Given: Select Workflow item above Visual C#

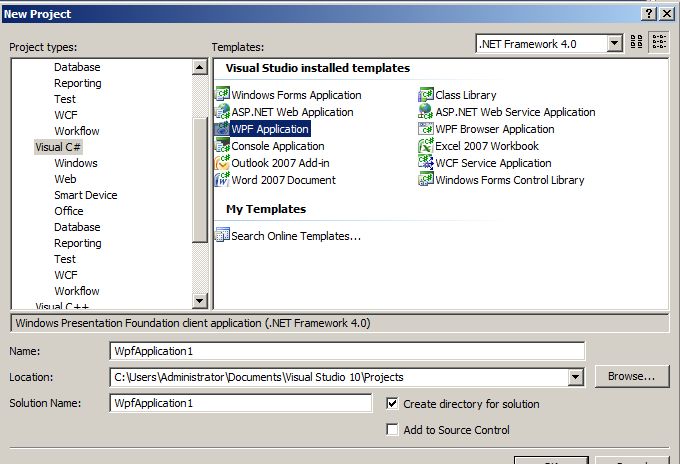Looking at the screenshot, I should [77, 131].
